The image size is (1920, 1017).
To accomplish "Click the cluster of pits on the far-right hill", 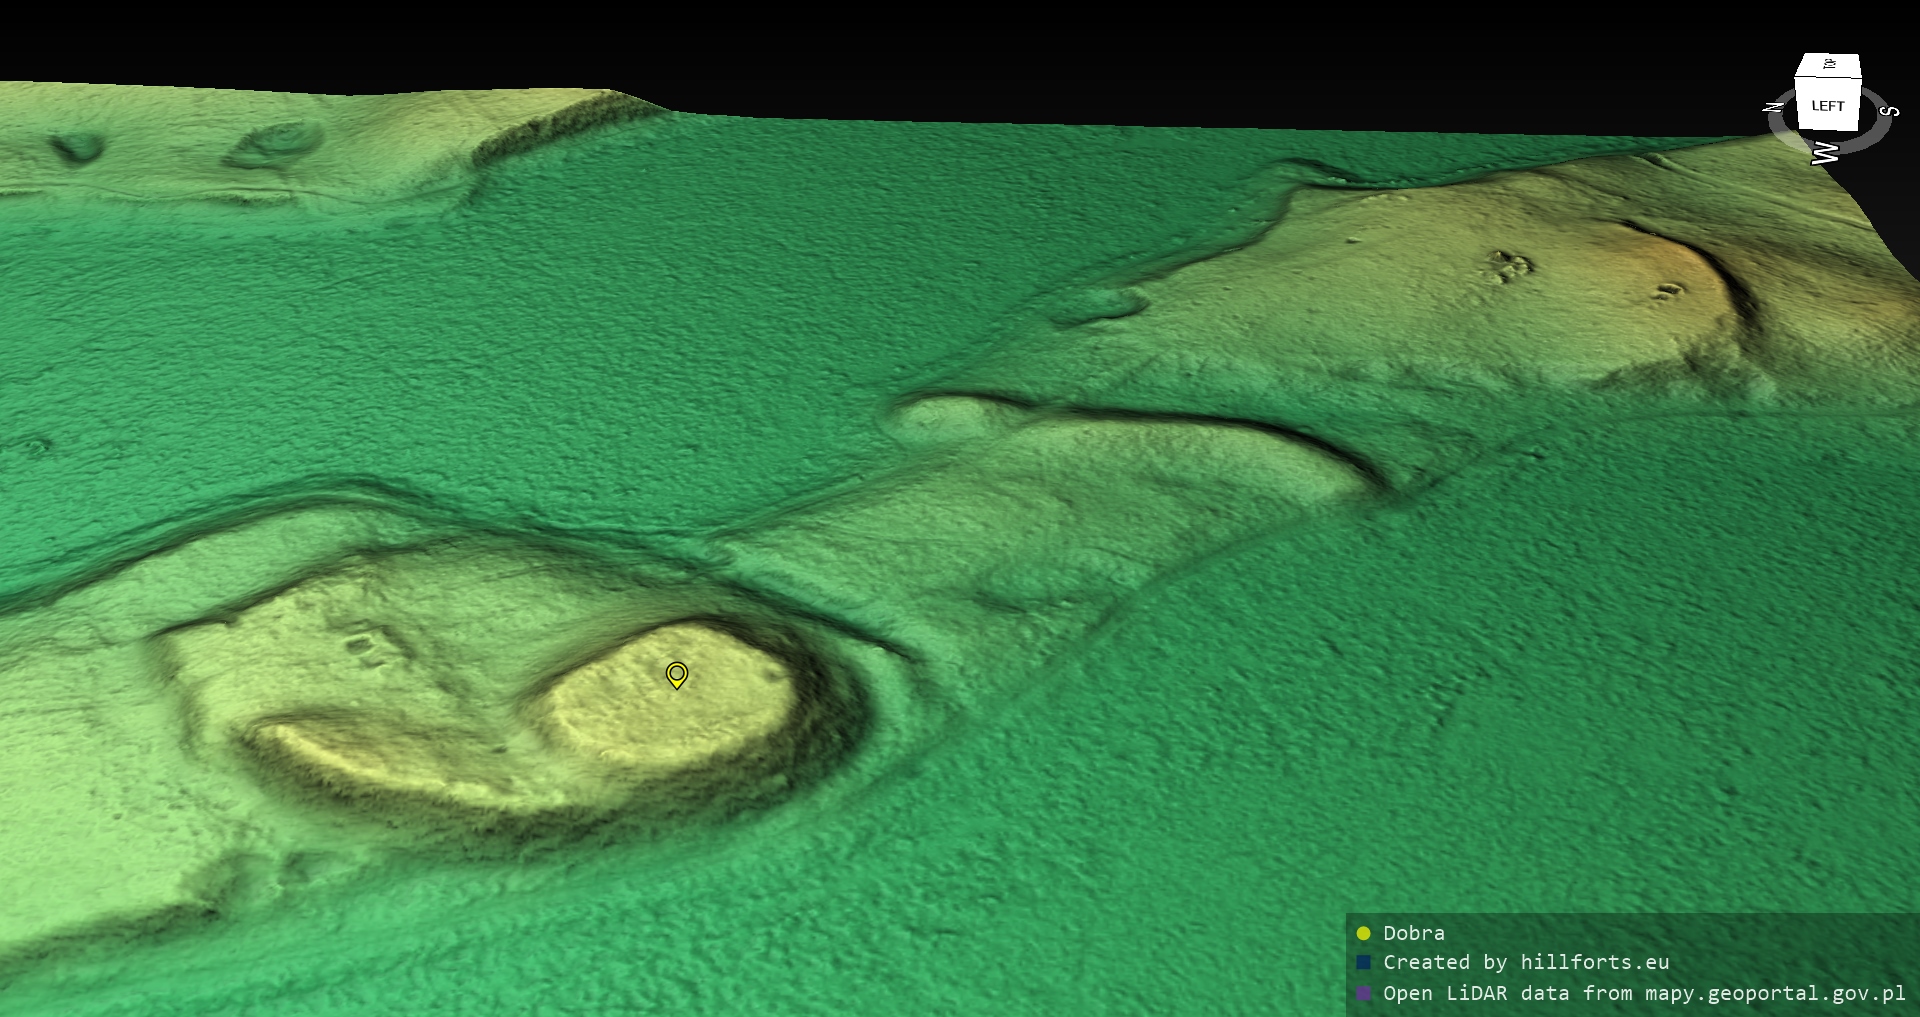I will pos(1510,266).
